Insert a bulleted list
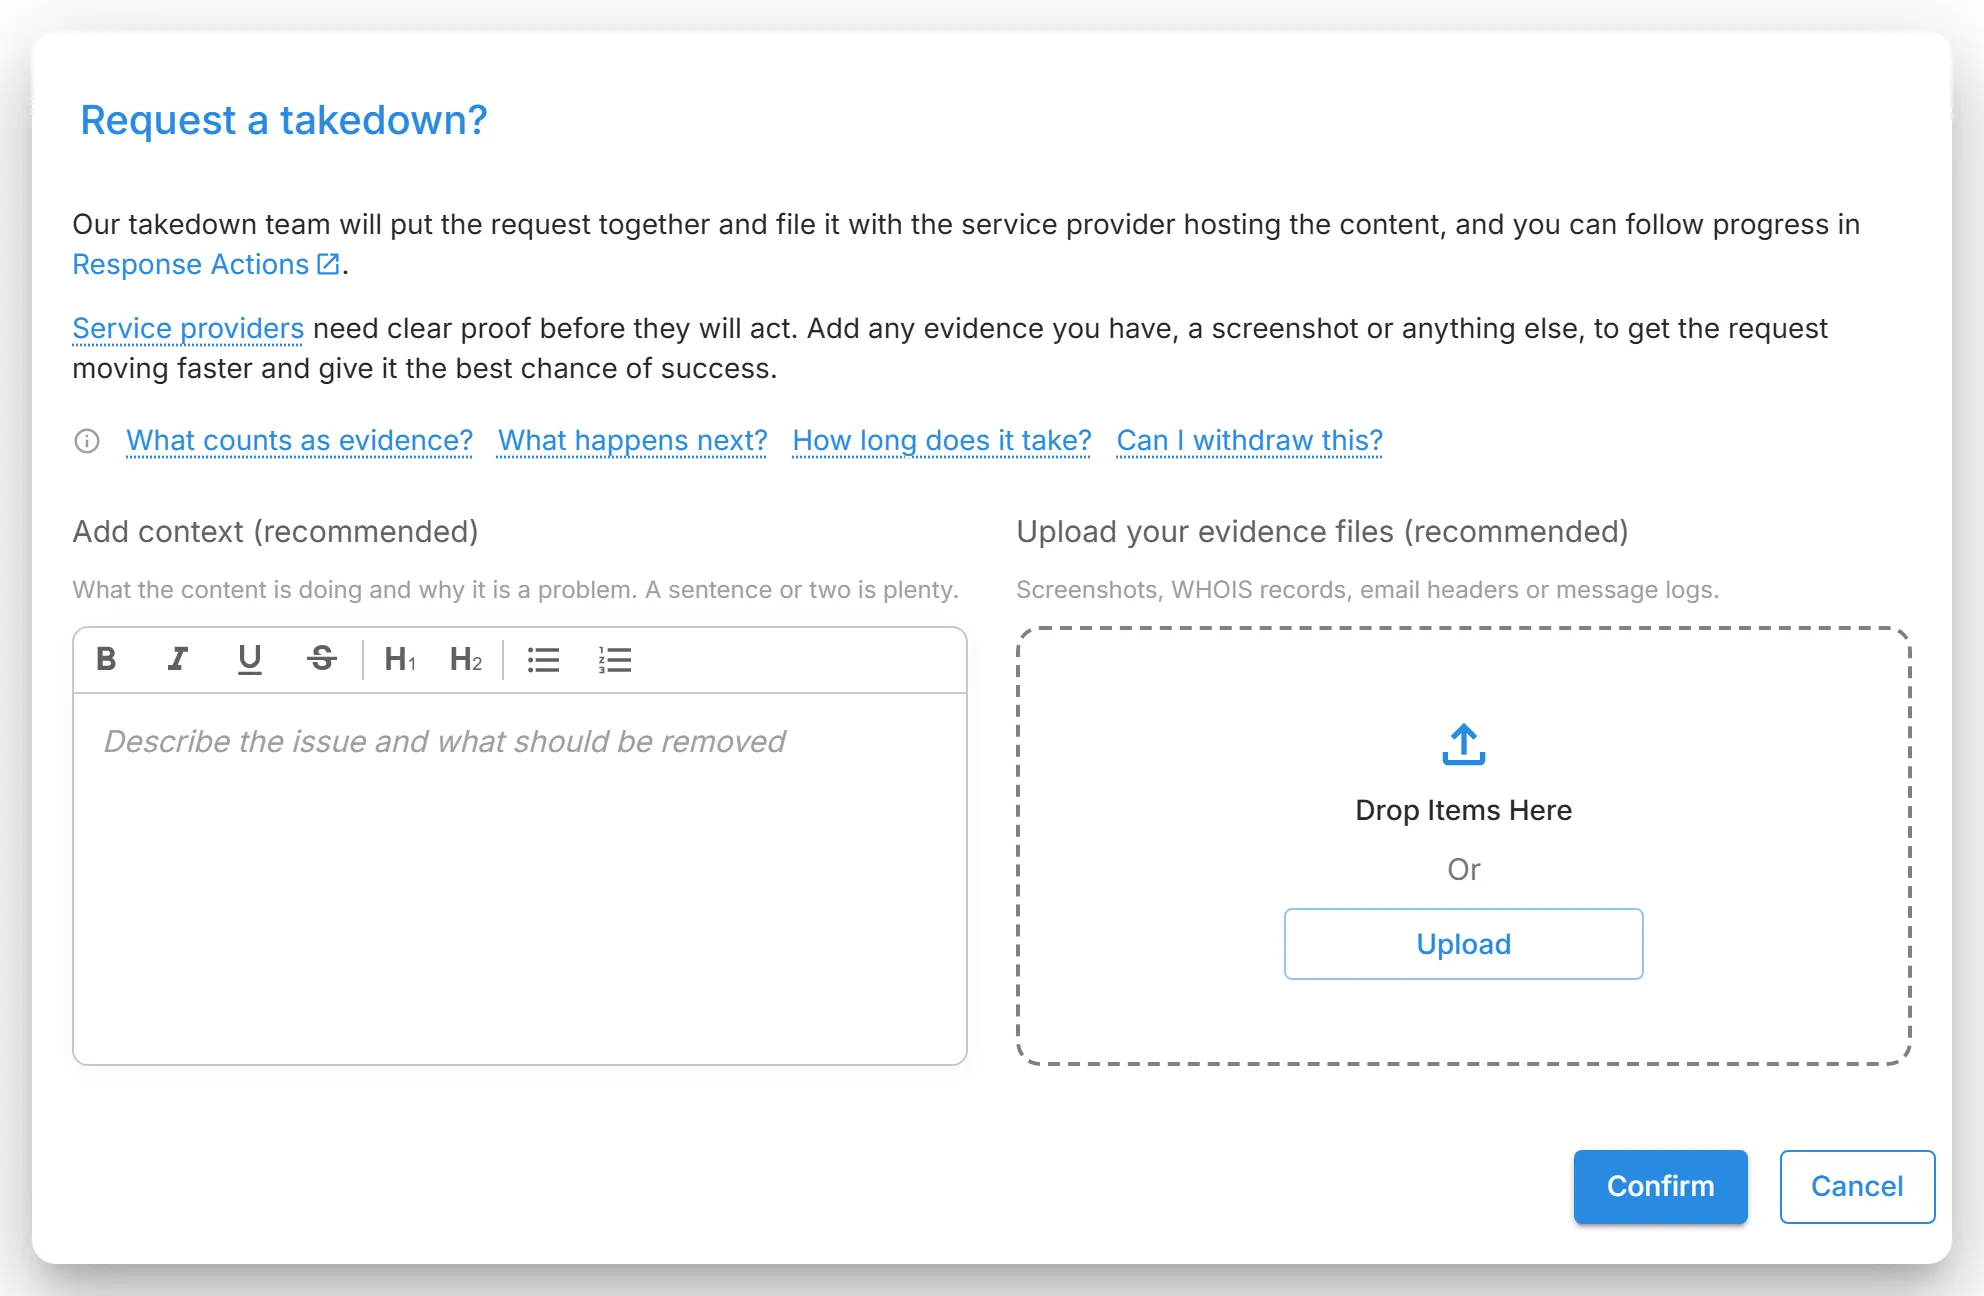Viewport: 1984px width, 1296px height. (x=543, y=659)
